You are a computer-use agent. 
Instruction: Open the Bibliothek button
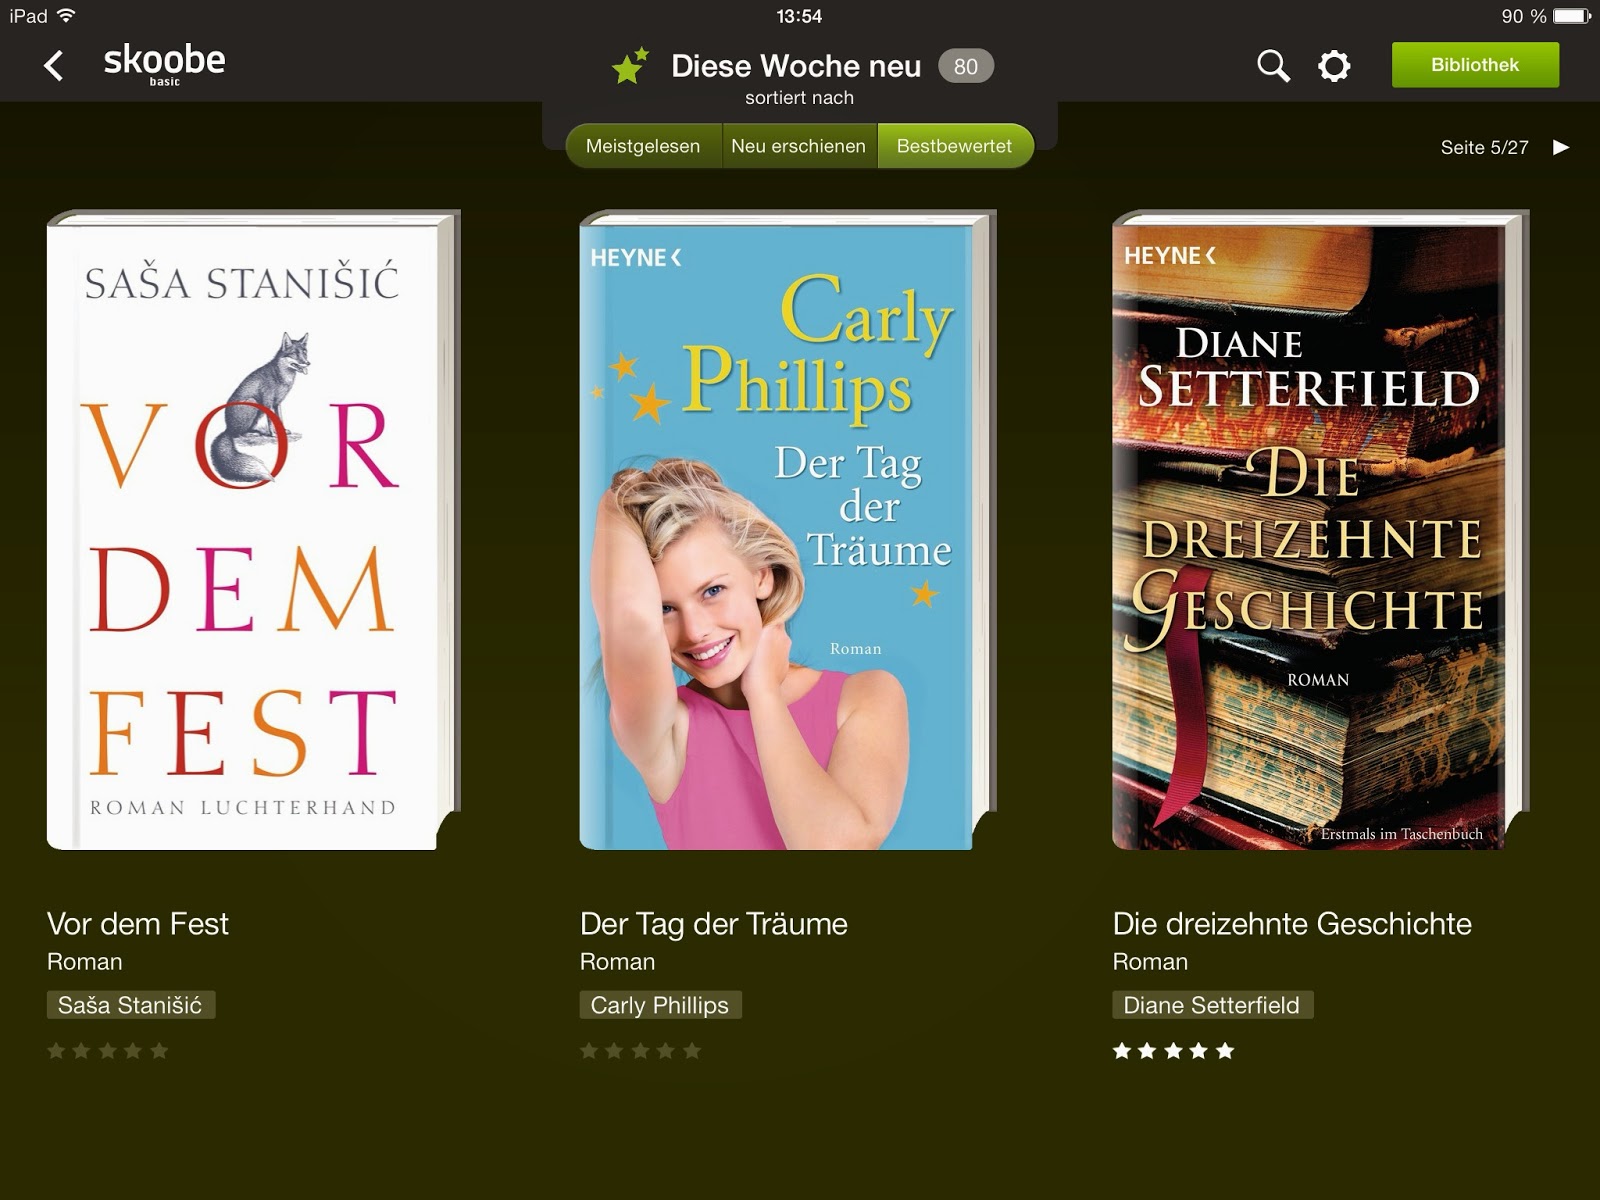pos(1475,65)
